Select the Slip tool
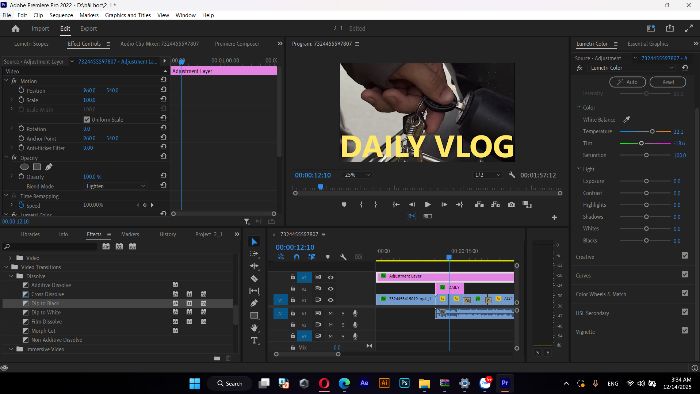 coord(254,291)
